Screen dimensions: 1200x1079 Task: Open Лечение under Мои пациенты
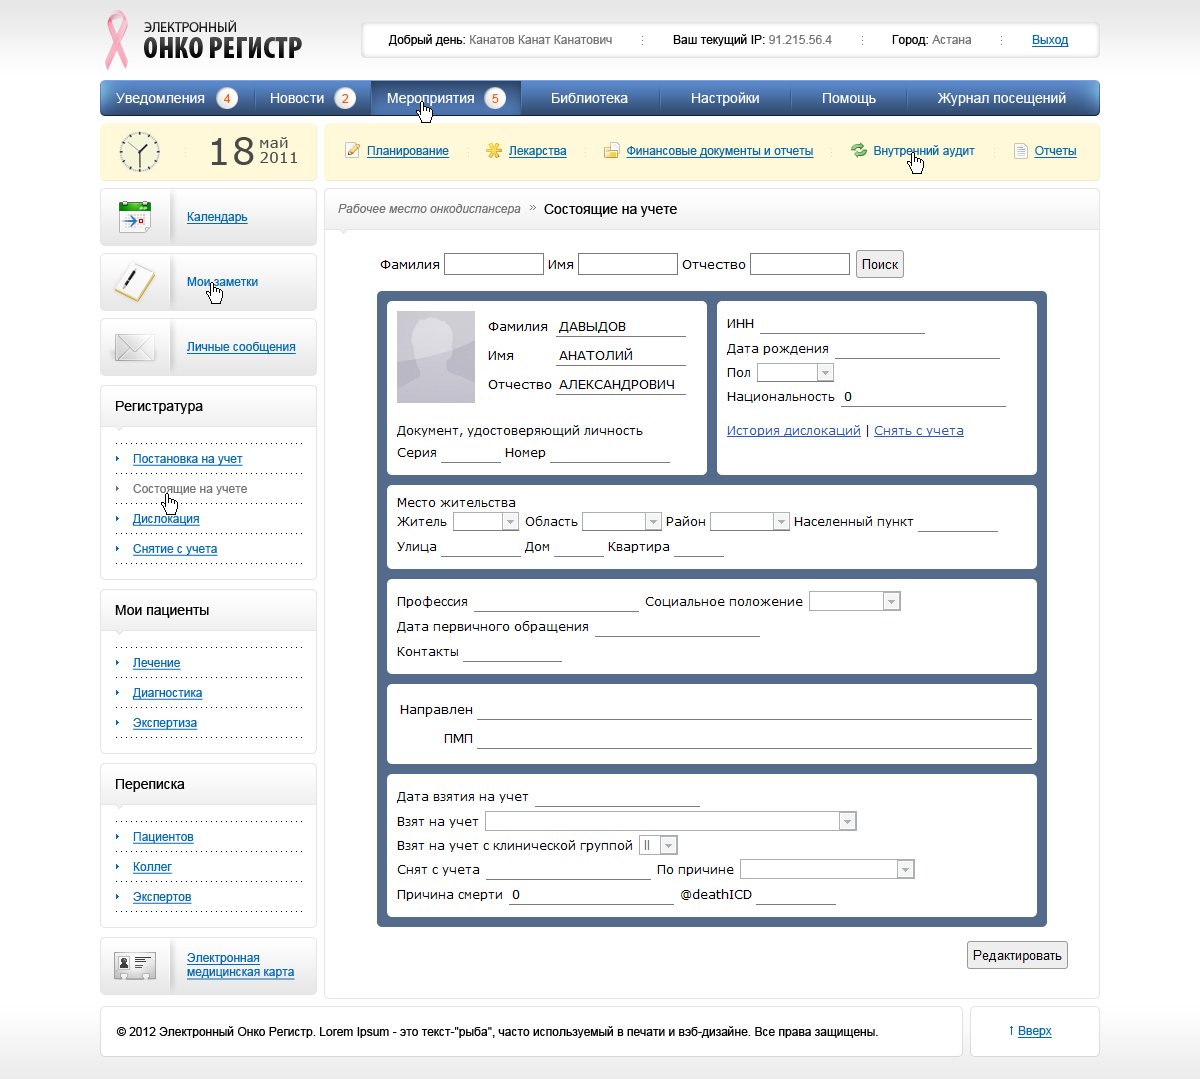click(x=157, y=663)
